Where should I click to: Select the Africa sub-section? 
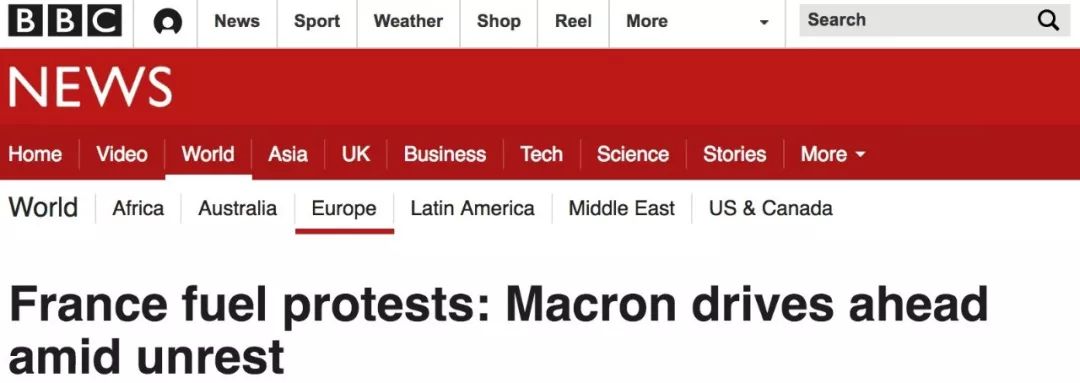138,208
